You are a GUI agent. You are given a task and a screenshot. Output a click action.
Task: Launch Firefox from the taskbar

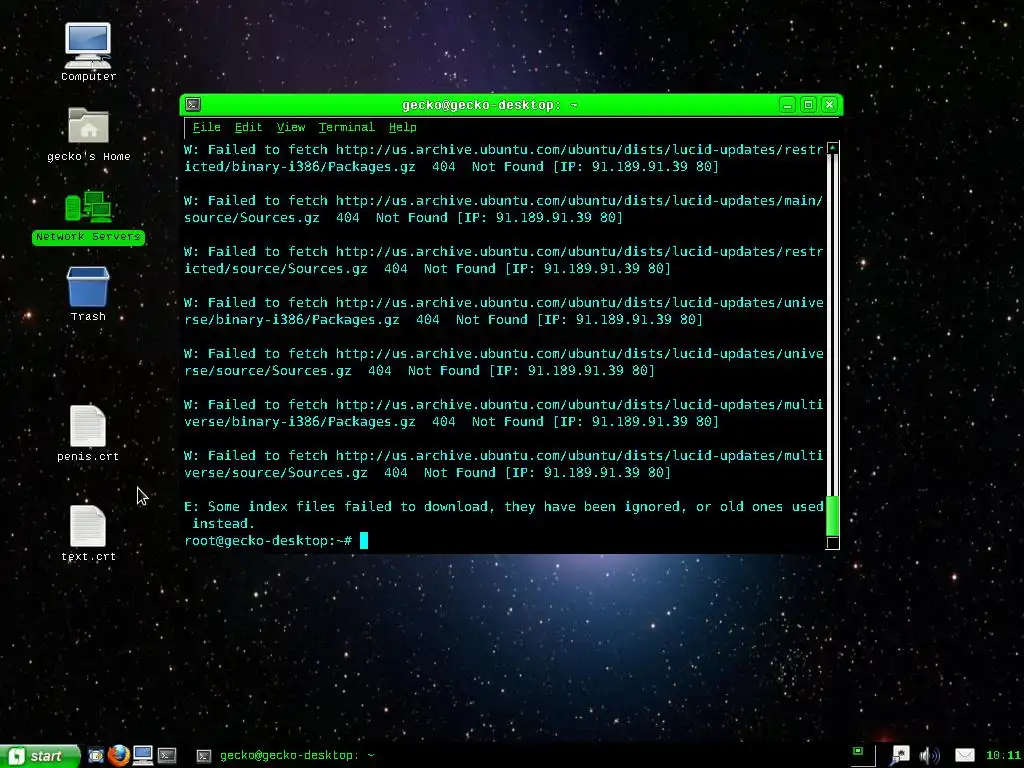[x=119, y=756]
